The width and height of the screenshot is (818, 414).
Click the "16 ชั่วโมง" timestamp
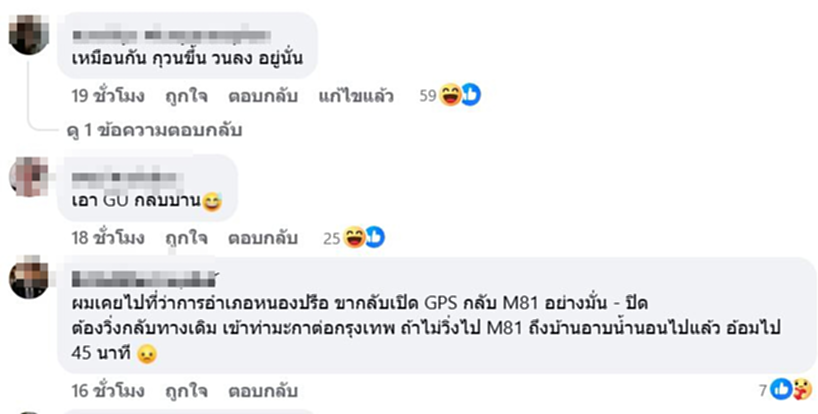(x=109, y=388)
